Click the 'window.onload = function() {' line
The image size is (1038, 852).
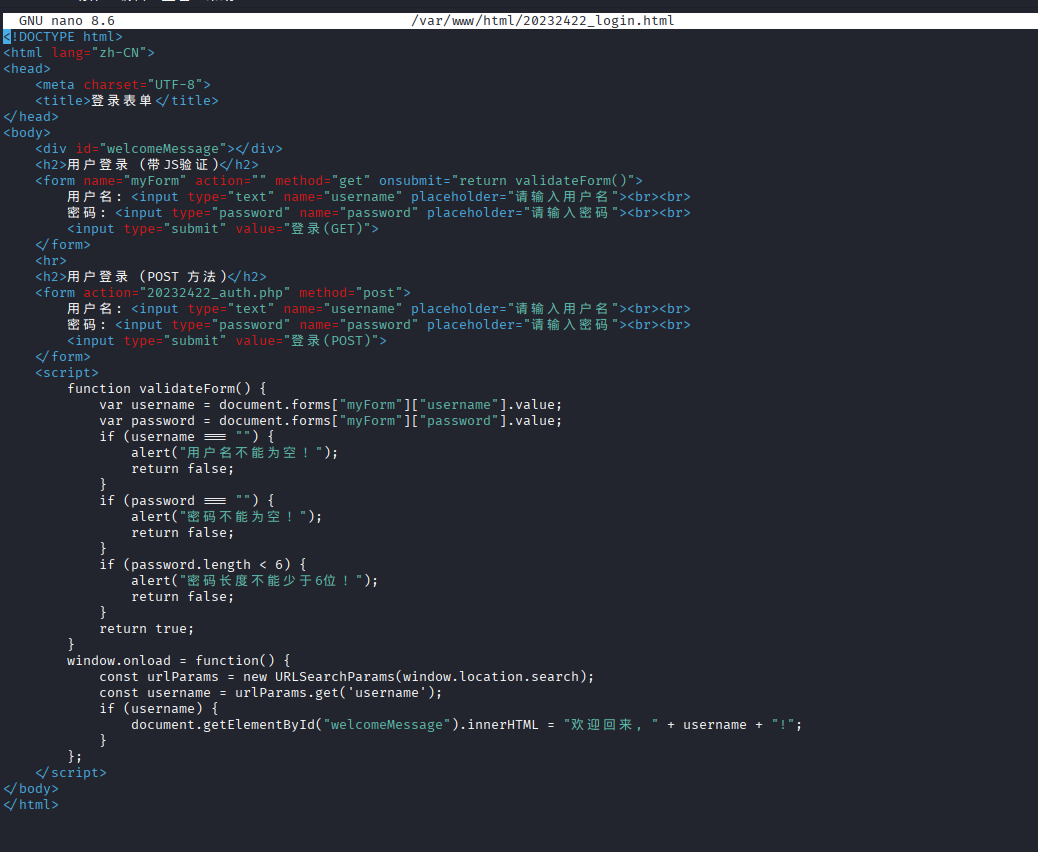[179, 661]
